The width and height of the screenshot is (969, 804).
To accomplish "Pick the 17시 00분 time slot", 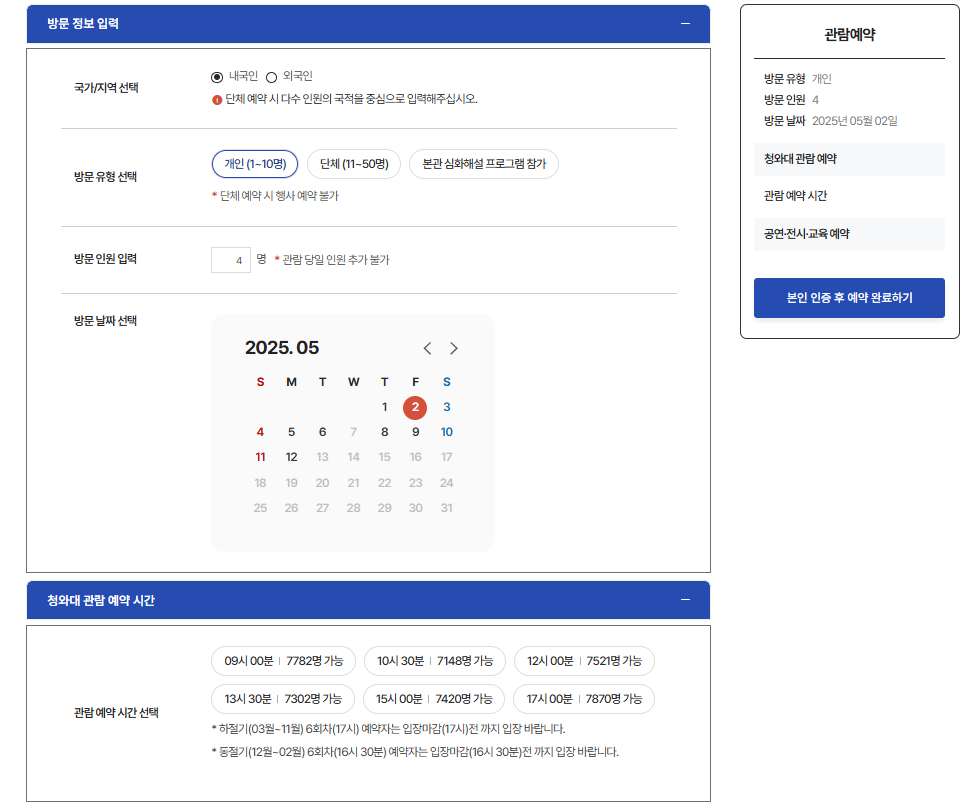I will tap(584, 699).
